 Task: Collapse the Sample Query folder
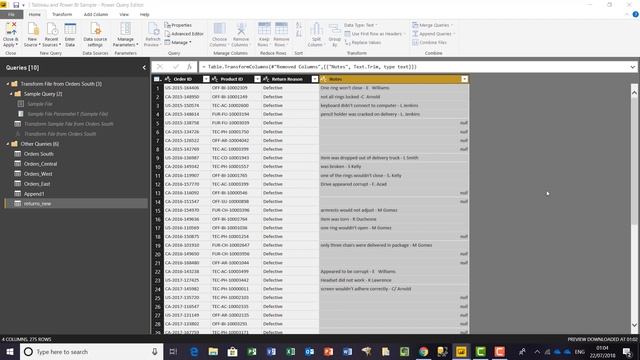[x=11, y=94]
